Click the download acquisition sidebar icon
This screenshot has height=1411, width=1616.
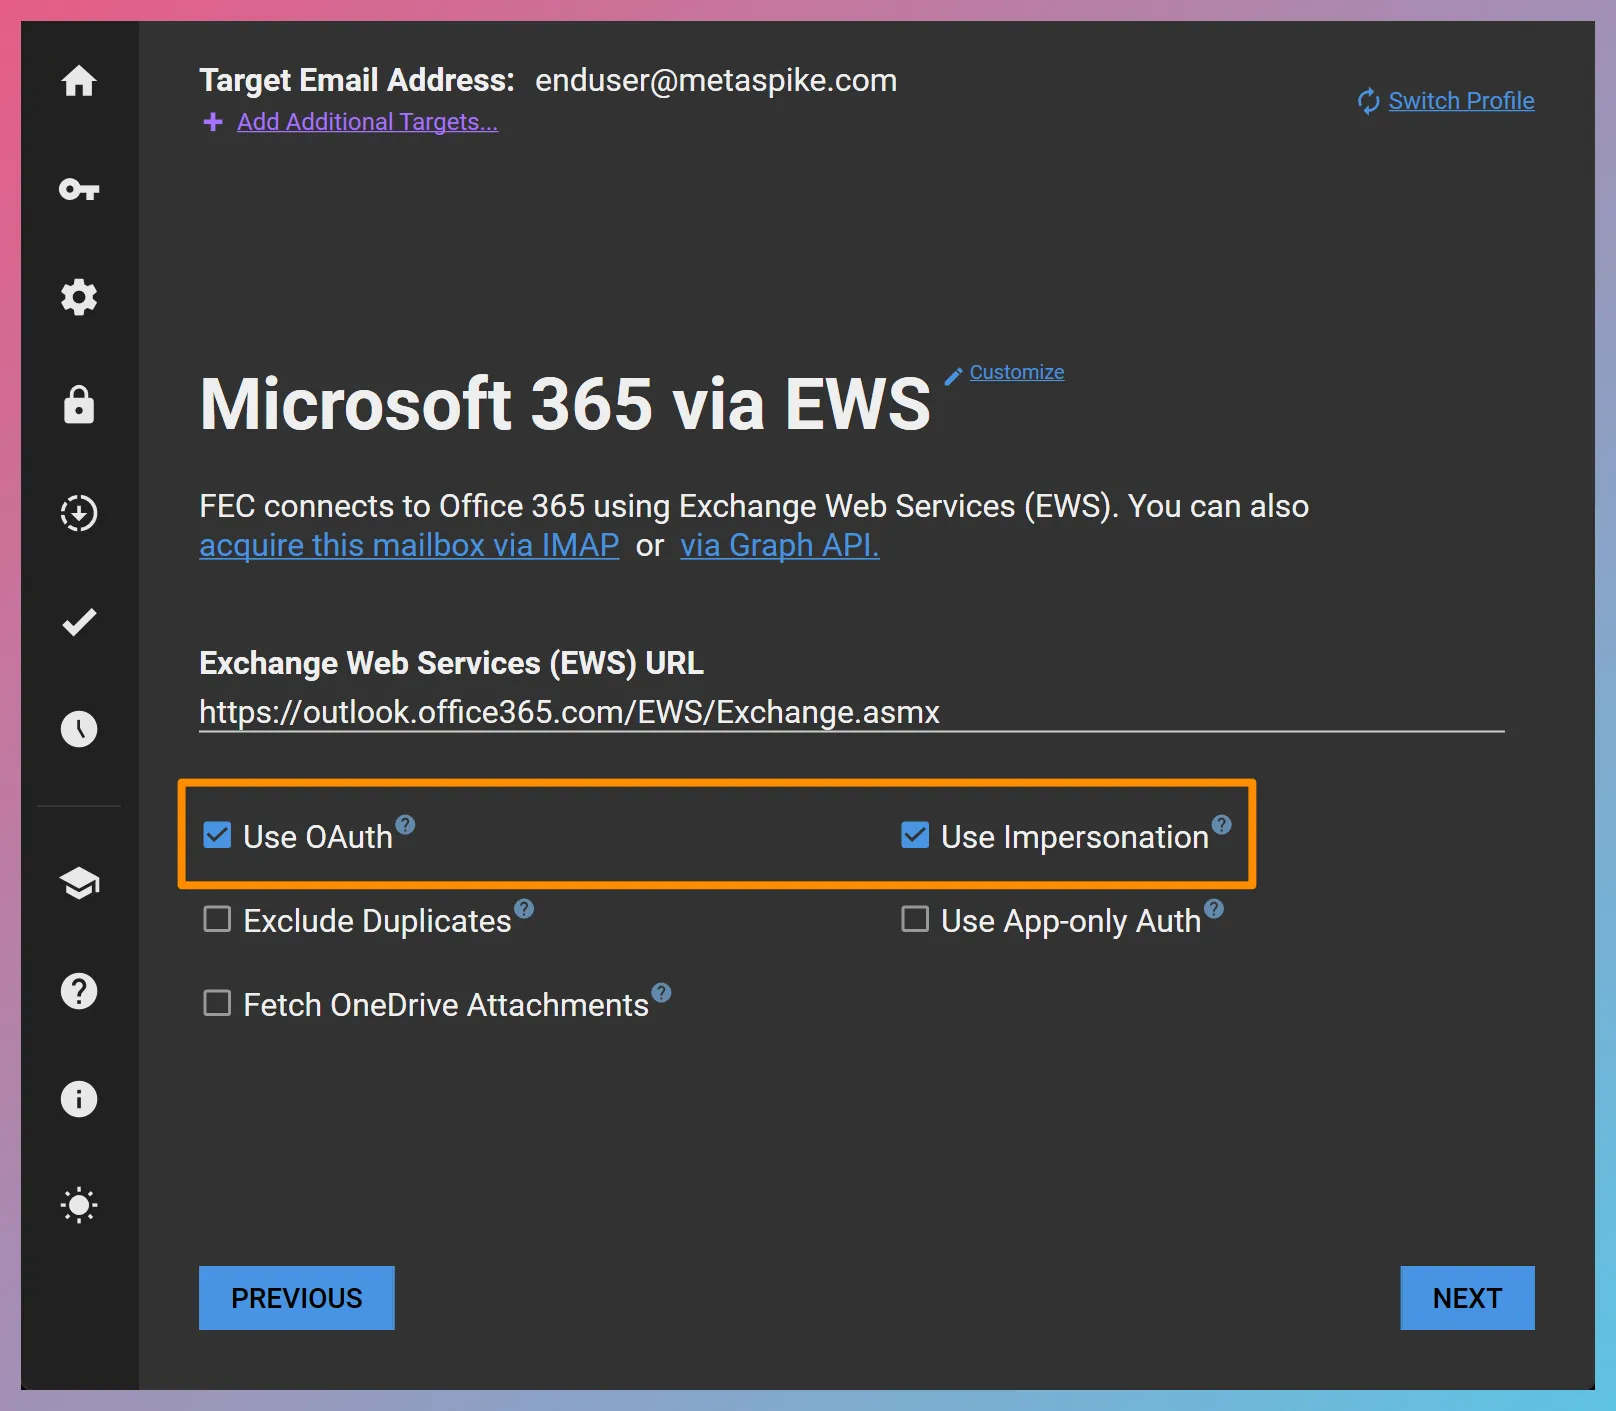point(79,513)
